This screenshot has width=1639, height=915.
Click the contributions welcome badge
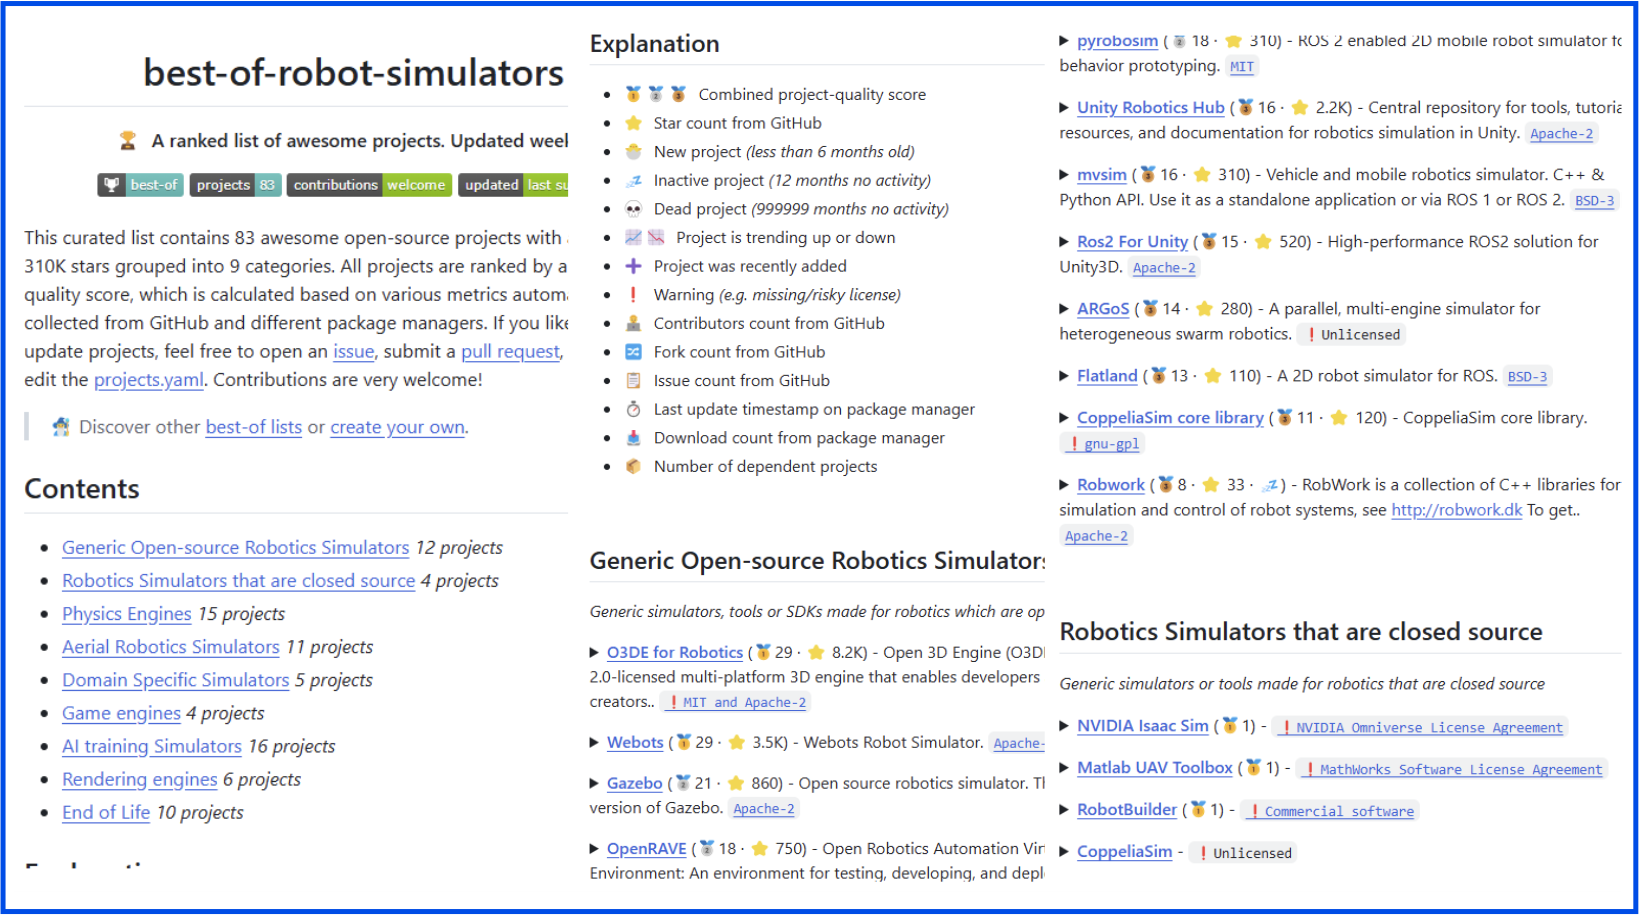click(369, 185)
